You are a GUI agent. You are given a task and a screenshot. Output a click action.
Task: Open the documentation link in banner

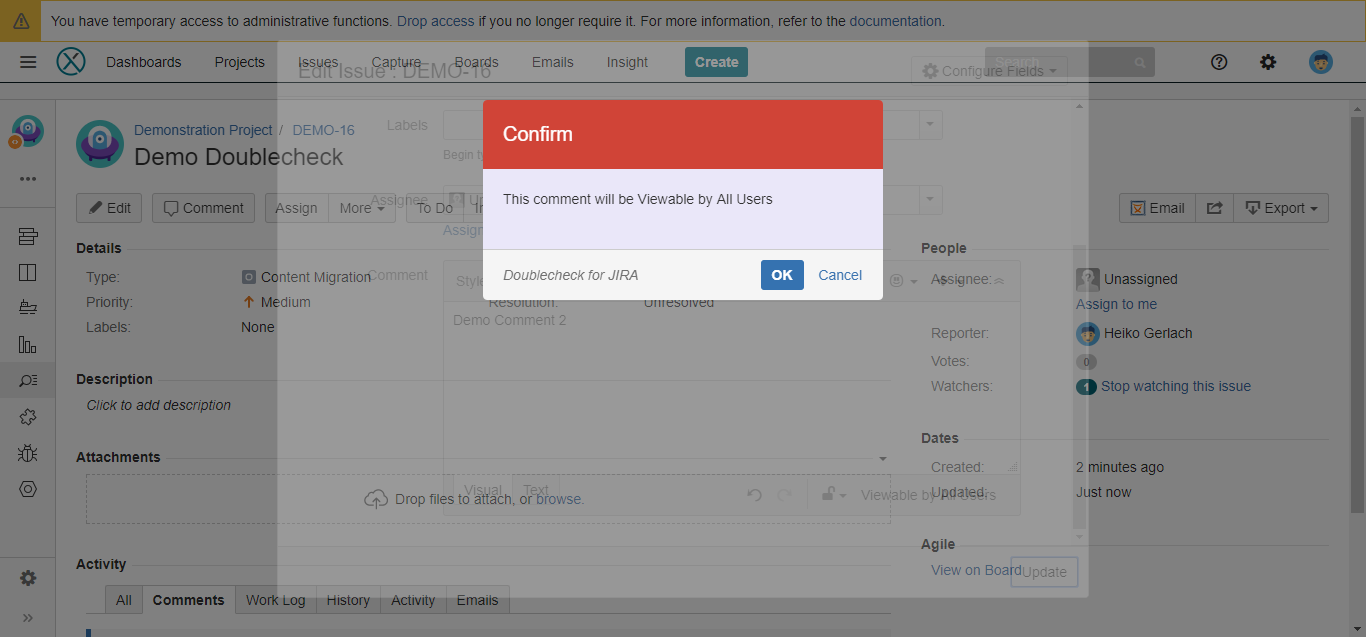(895, 21)
